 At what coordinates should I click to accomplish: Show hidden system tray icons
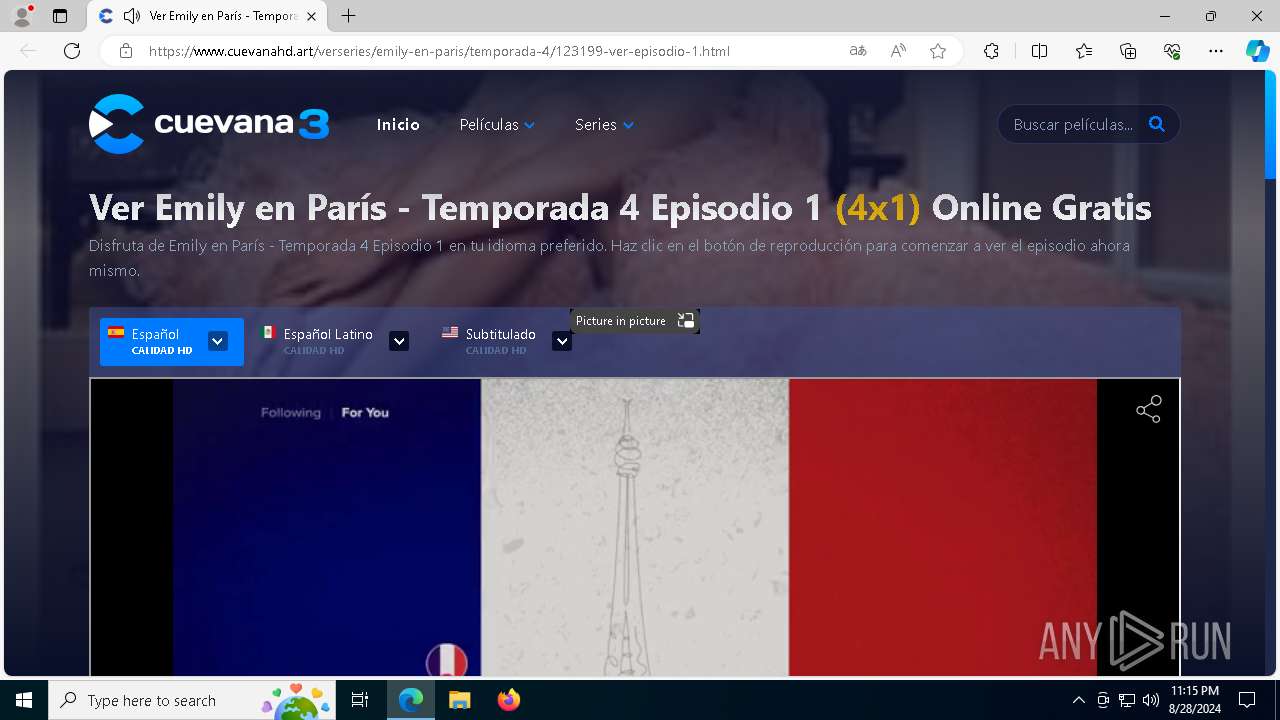1078,700
